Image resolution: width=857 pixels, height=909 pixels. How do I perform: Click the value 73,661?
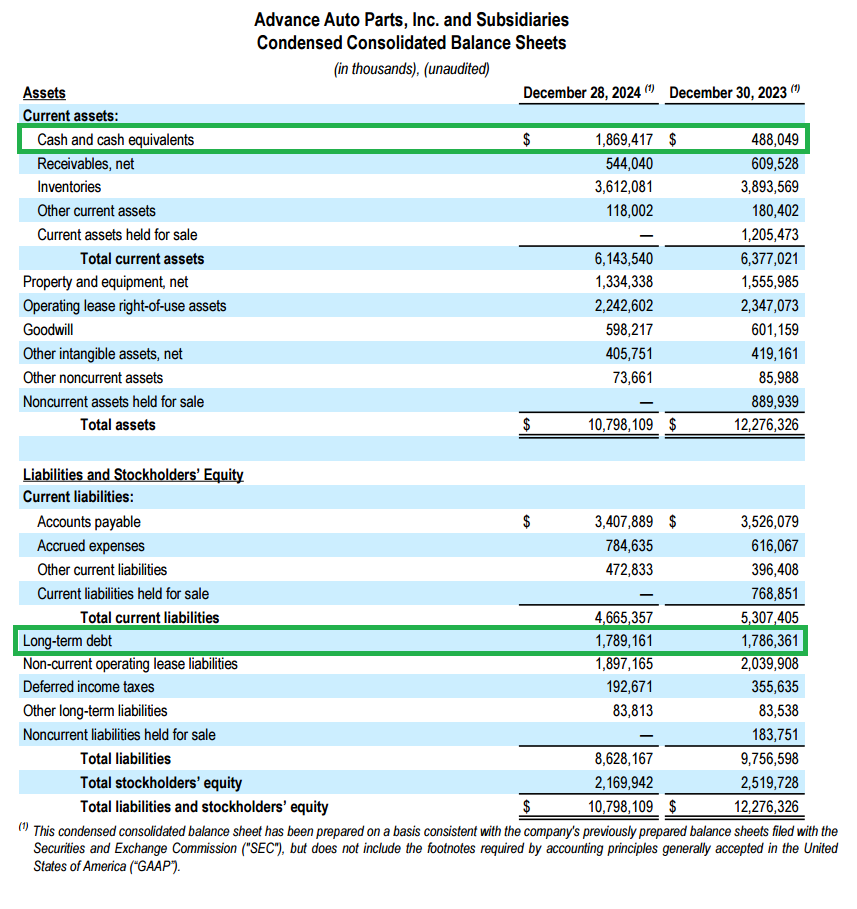point(633,378)
